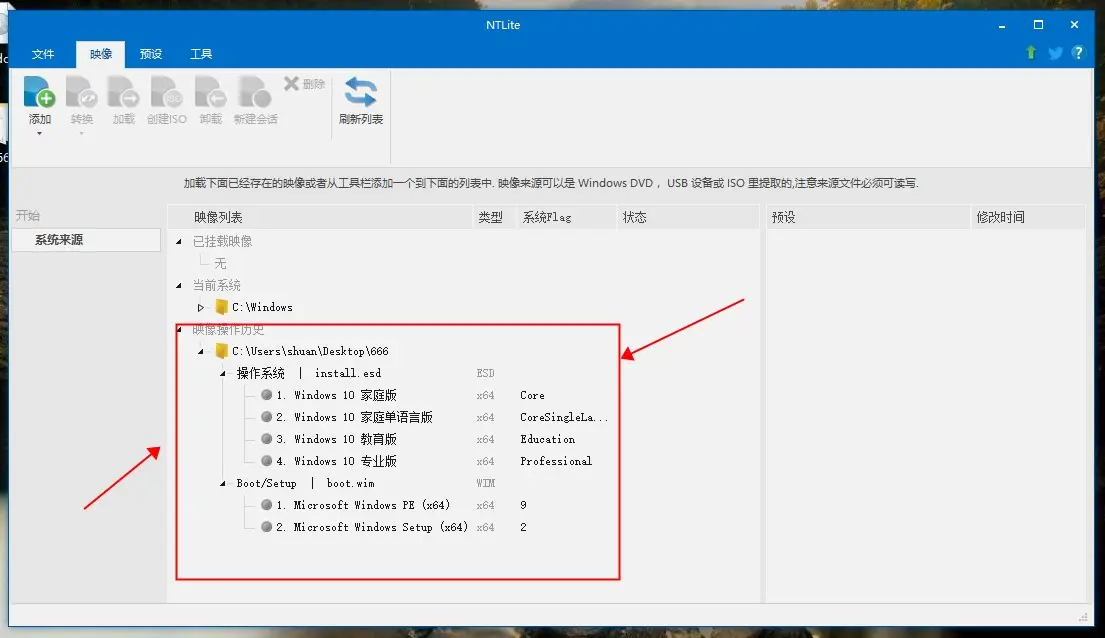Click the gray dot beside Windows 10 专业版
This screenshot has width=1105, height=638.
(266, 460)
